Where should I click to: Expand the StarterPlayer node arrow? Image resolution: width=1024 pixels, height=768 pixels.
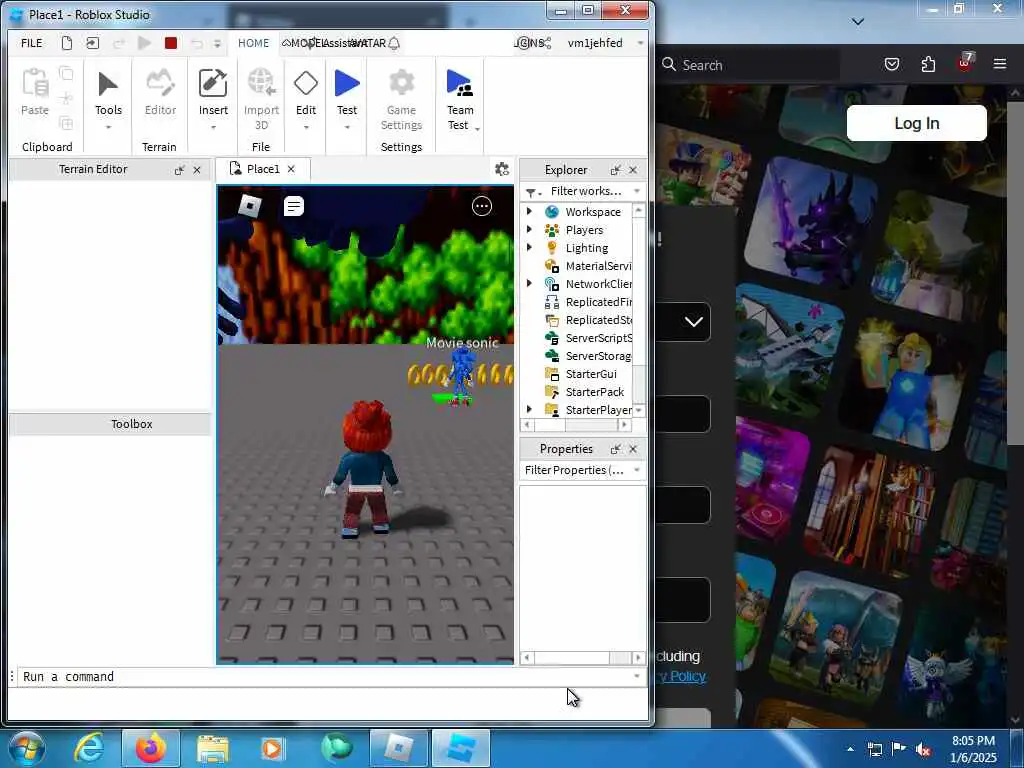click(530, 409)
